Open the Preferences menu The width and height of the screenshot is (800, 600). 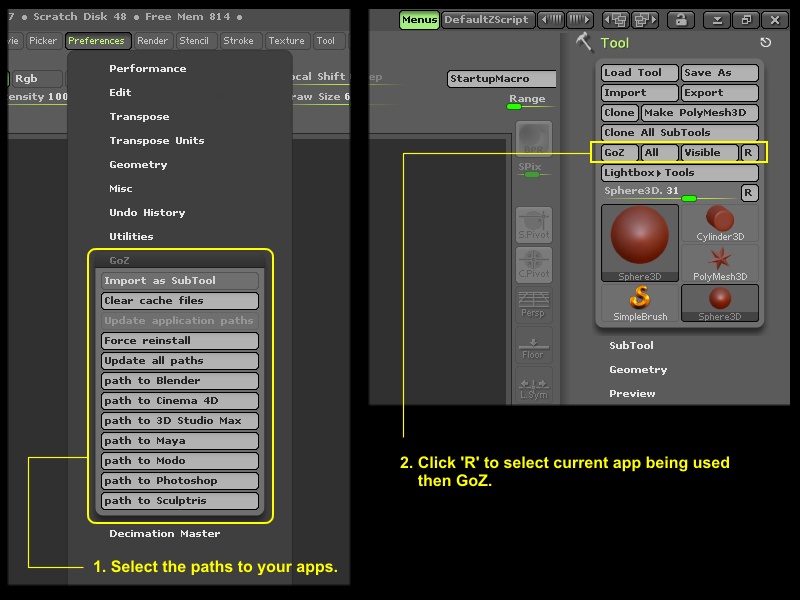[97, 41]
